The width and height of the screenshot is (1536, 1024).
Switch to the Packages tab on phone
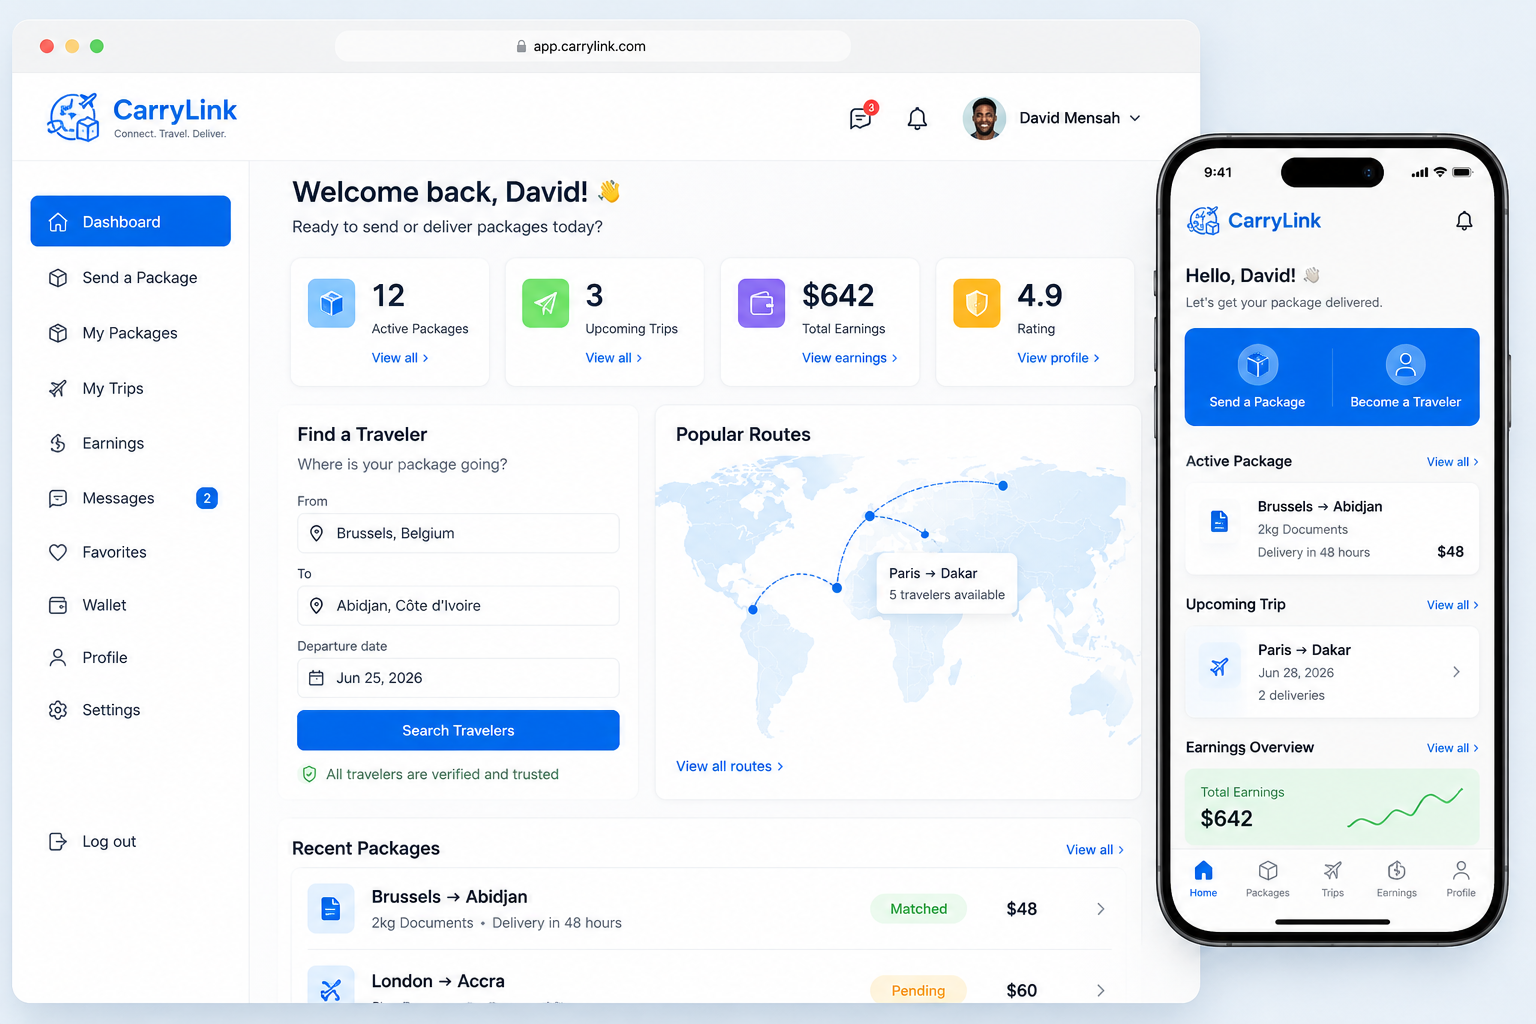point(1267,878)
